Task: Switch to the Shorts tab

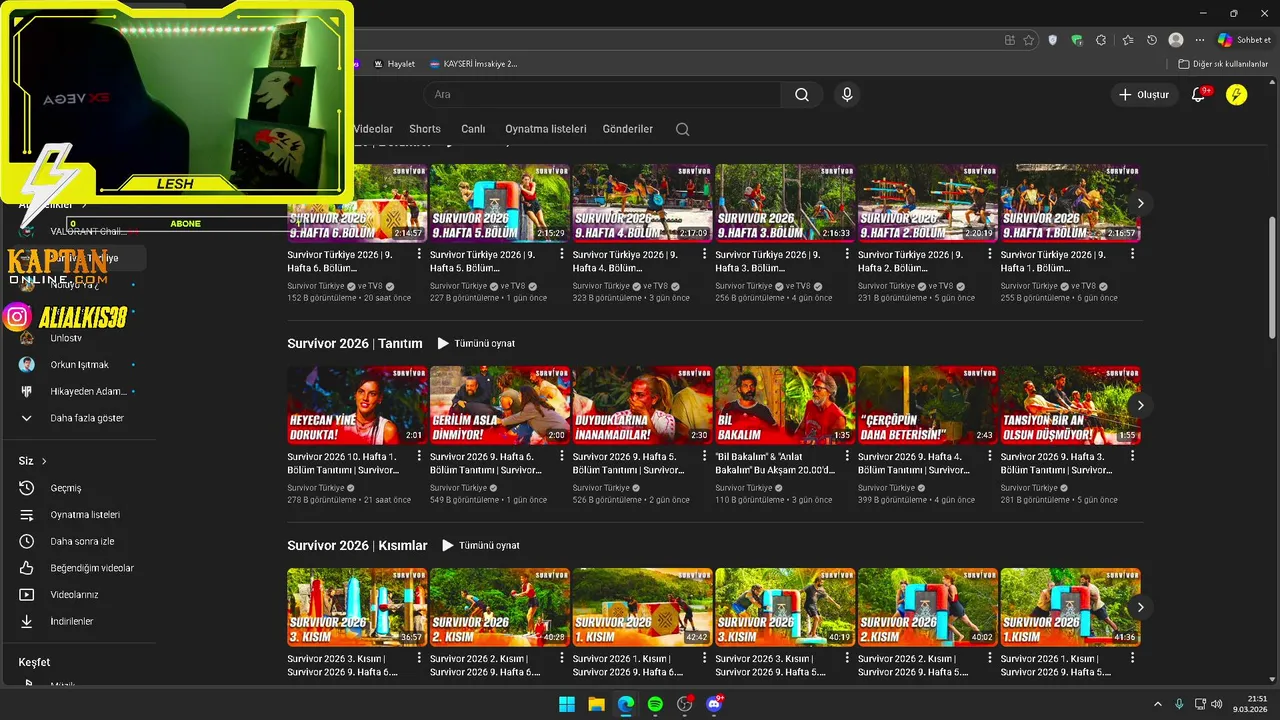Action: click(425, 129)
